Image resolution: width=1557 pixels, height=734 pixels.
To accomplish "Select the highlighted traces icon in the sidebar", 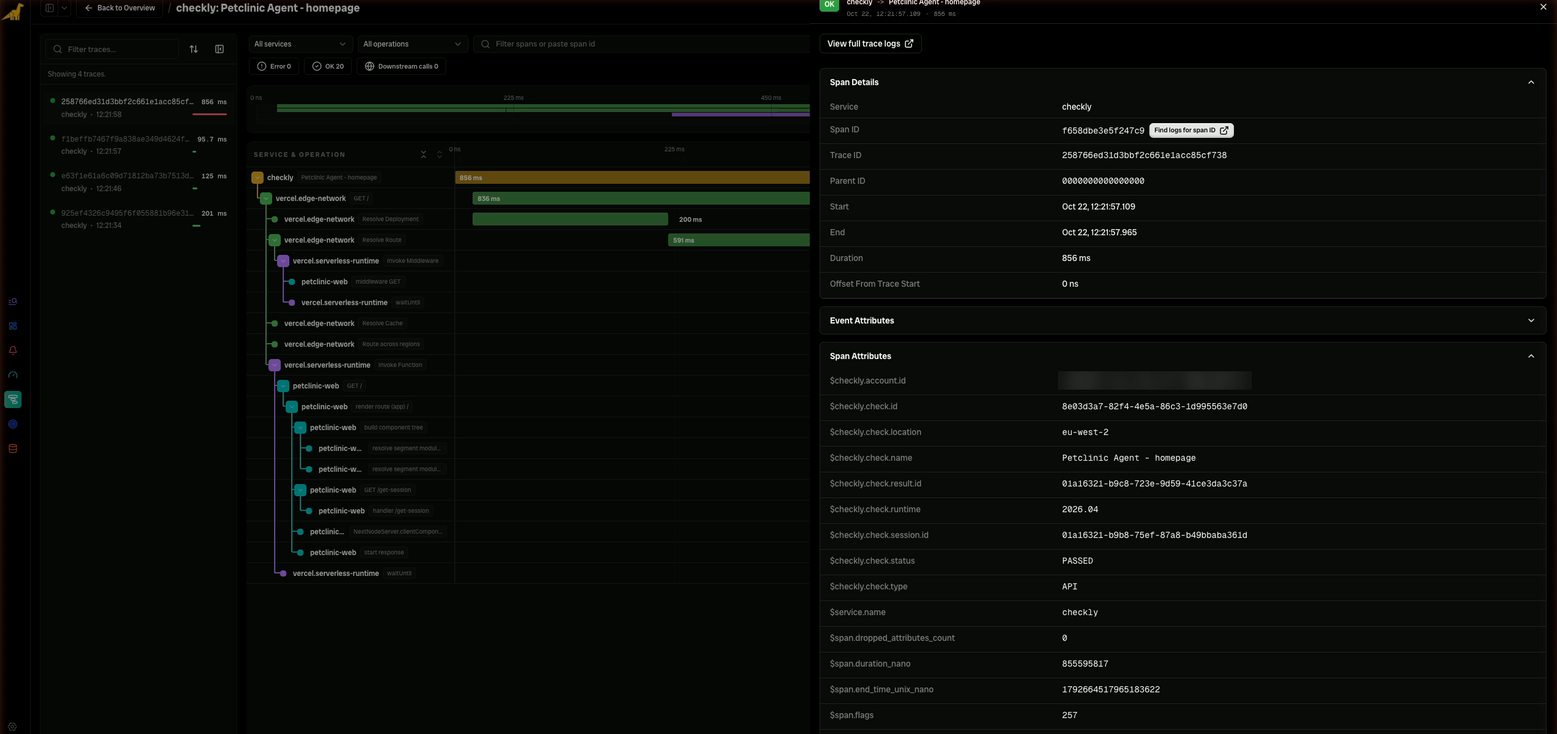I will pos(13,399).
